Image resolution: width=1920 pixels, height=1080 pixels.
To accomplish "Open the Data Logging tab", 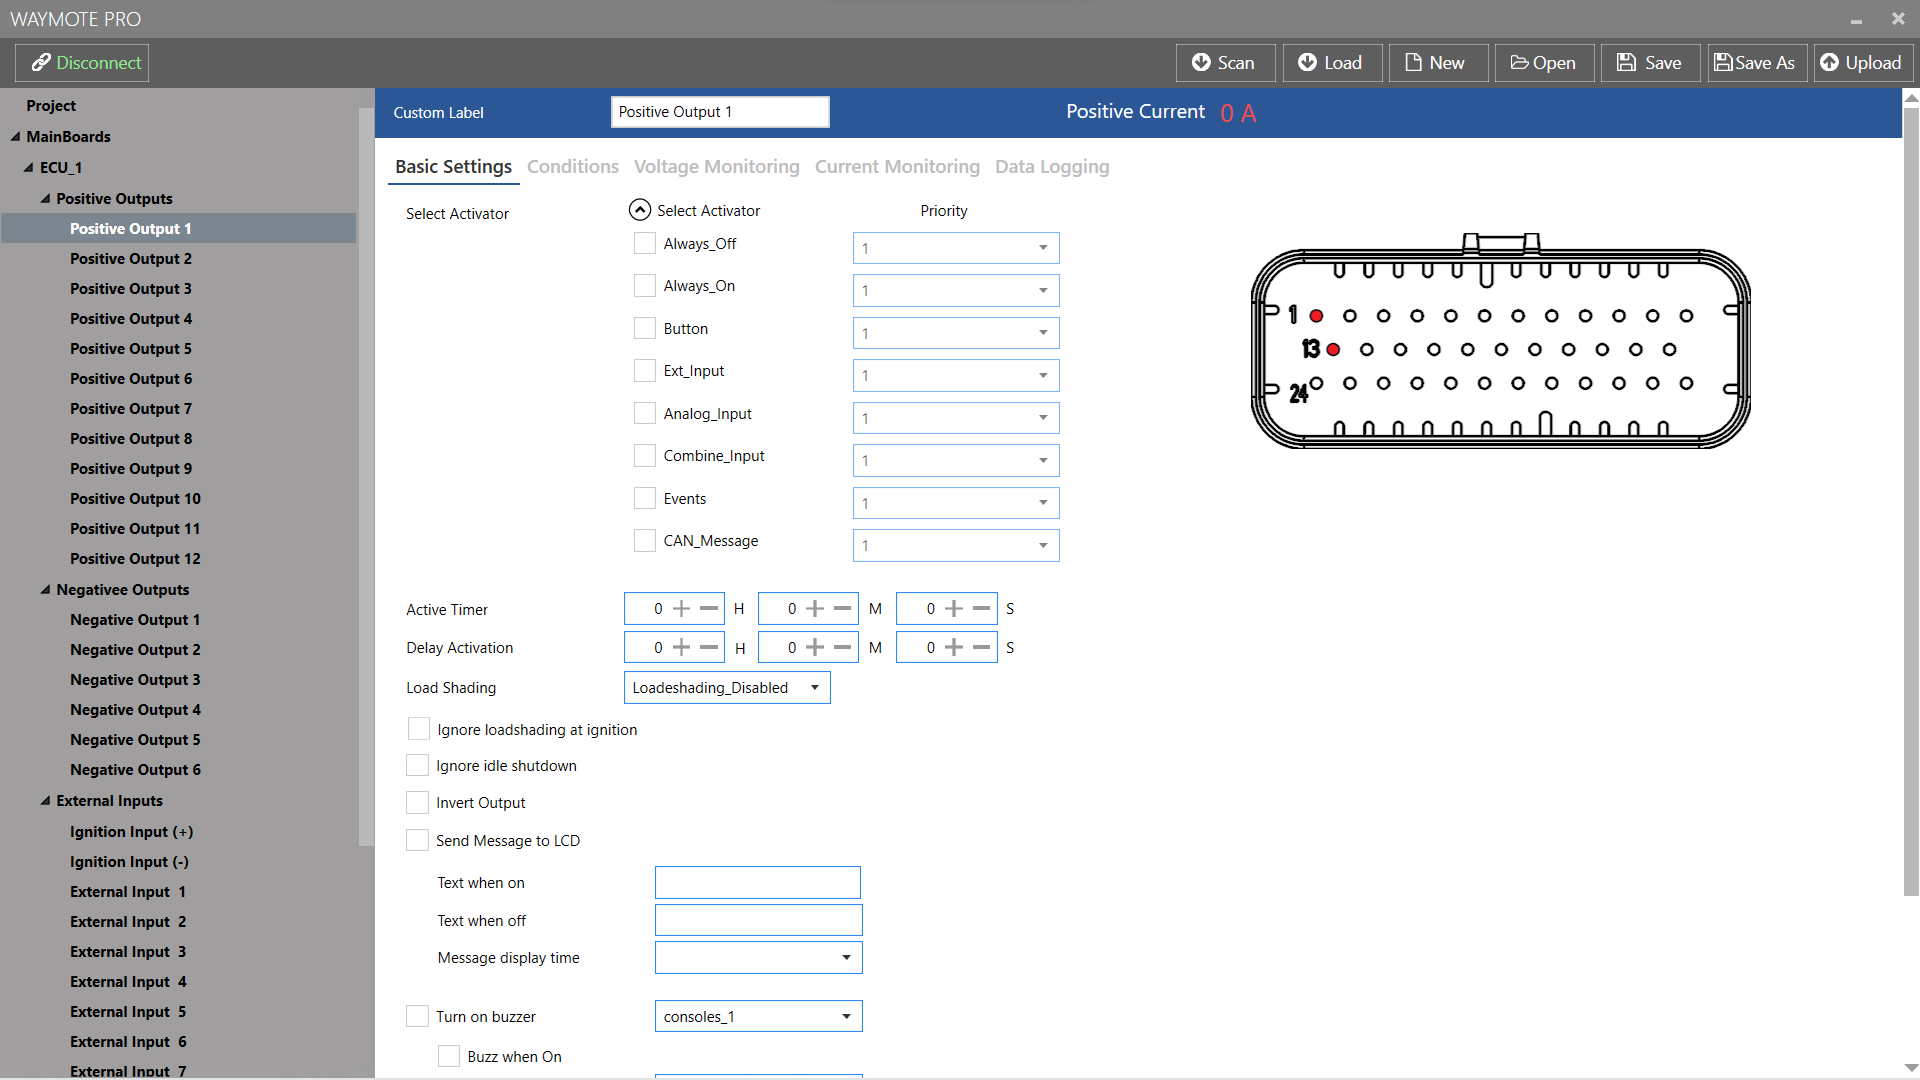I will [x=1051, y=167].
